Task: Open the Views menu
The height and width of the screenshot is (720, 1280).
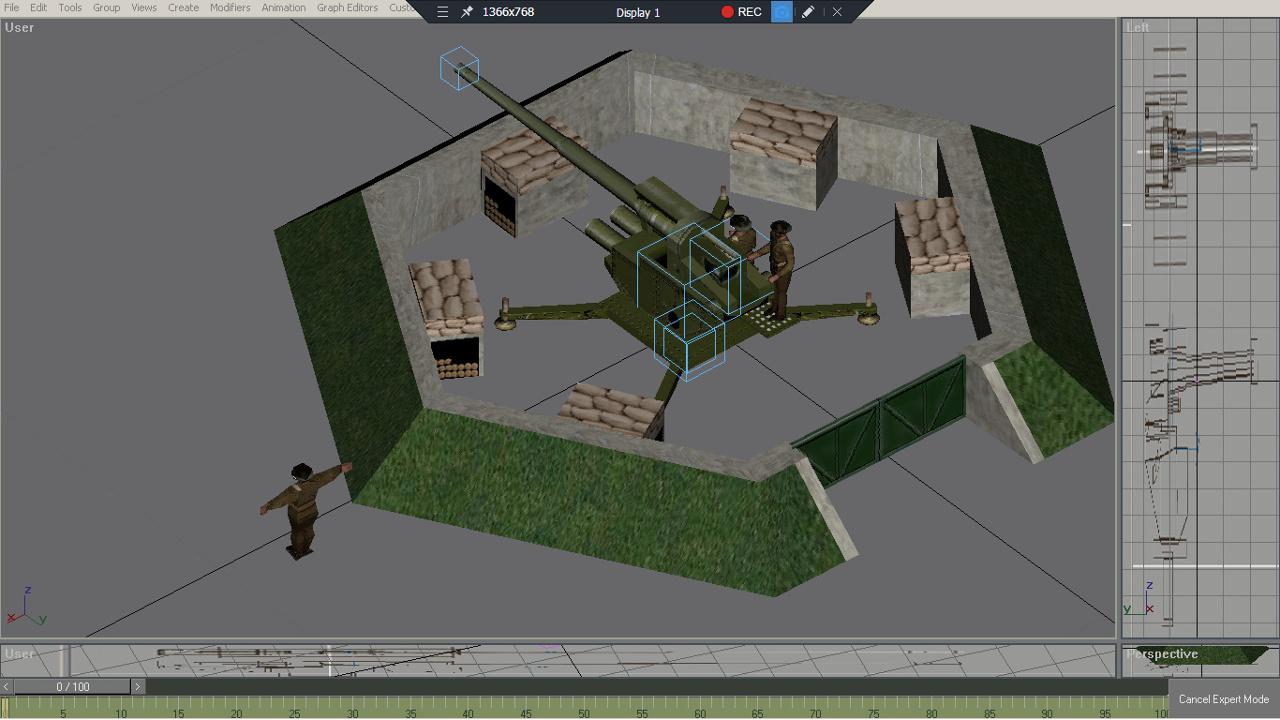Action: (144, 7)
